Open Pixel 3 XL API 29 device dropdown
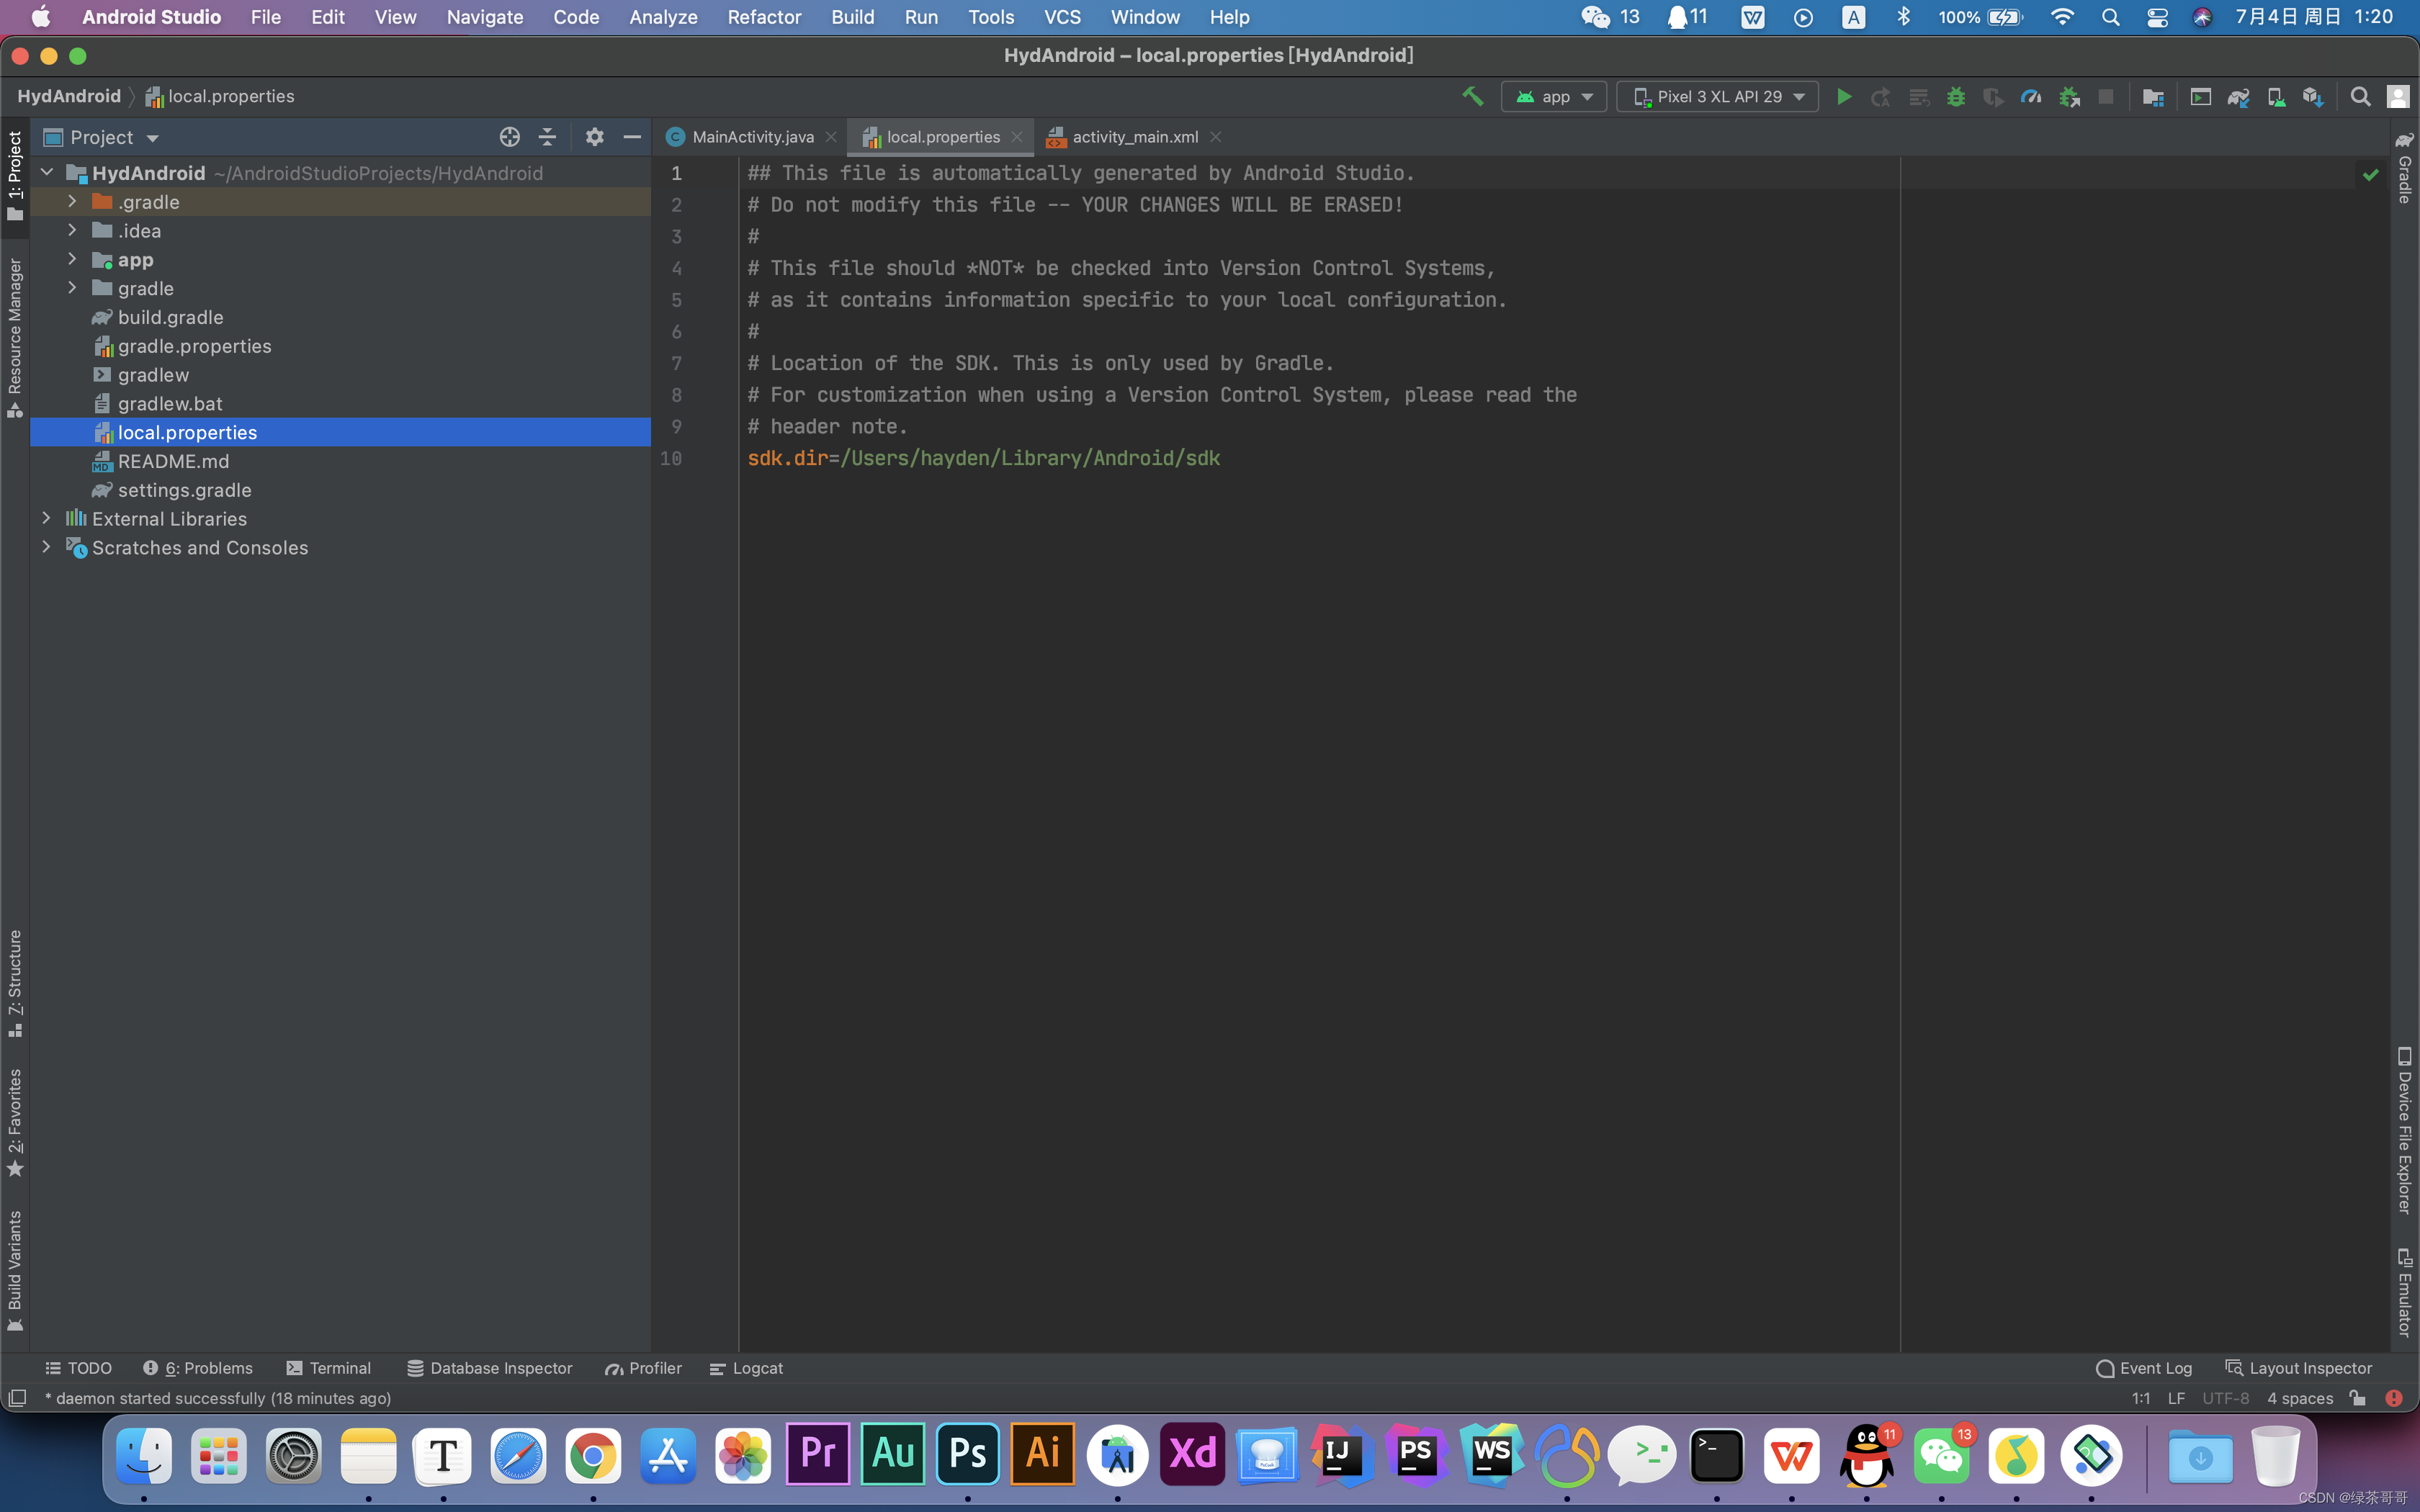The image size is (2420, 1512). [1718, 96]
